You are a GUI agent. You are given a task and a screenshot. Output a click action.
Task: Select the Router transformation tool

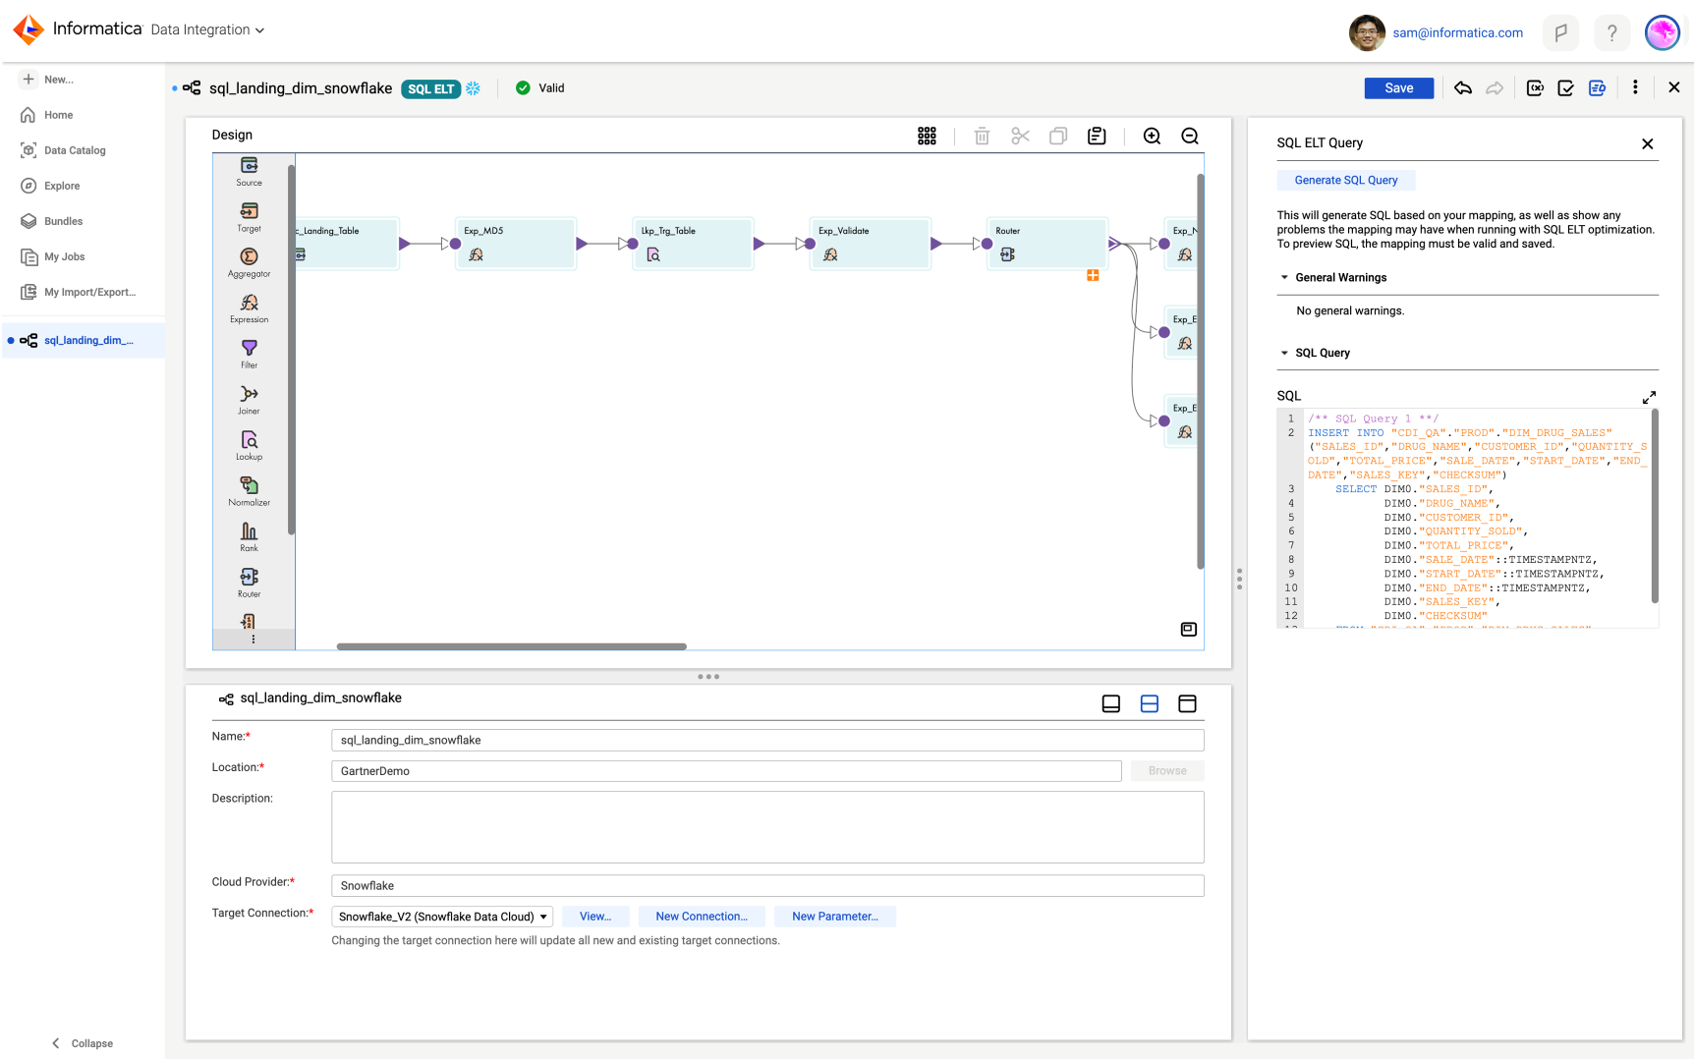coord(248,580)
